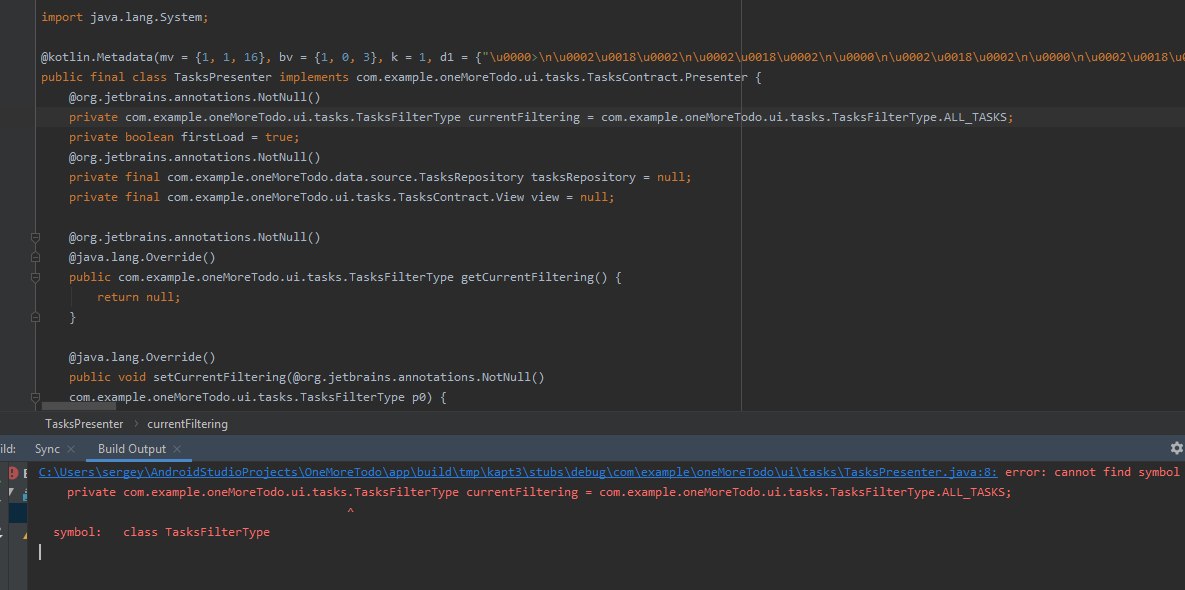
Task: Click 'firstLoad' variable name
Action: 212,137
